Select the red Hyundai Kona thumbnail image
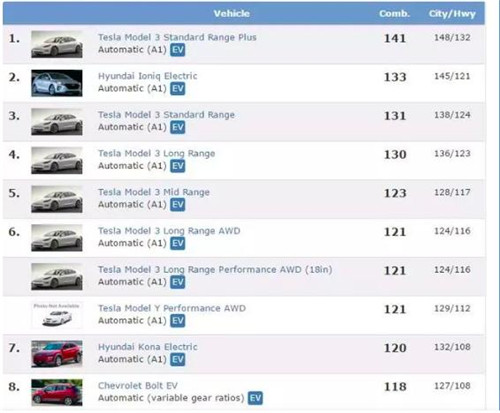Screen dimensions: 500x413 pos(57,354)
